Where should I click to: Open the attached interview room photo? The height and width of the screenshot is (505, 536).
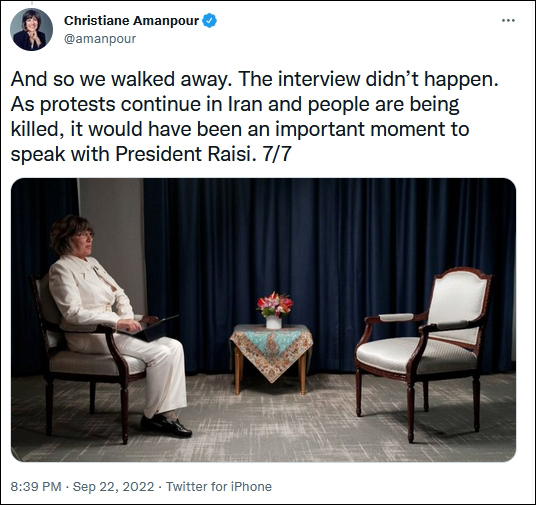(263, 320)
